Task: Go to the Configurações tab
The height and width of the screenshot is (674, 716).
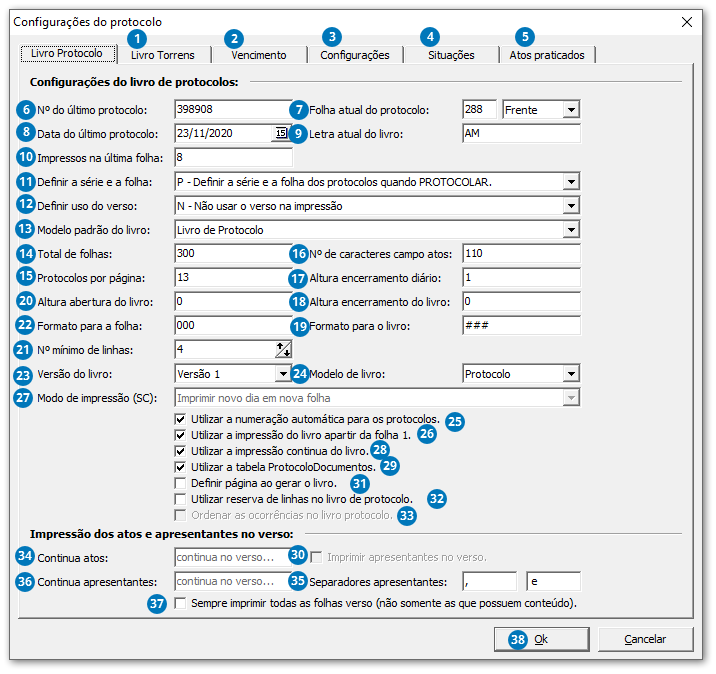Action: point(355,55)
